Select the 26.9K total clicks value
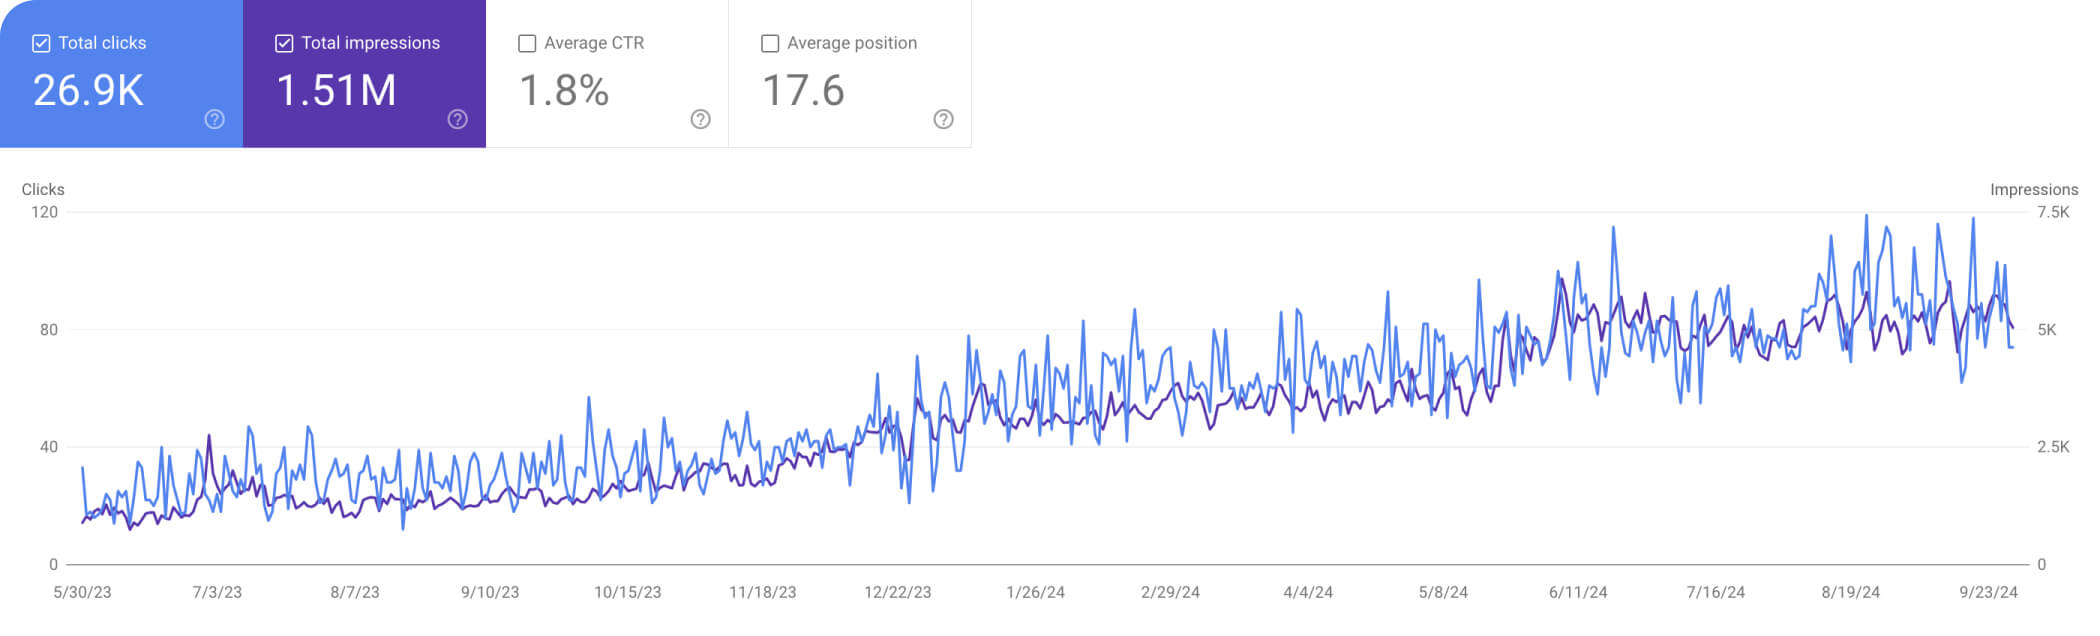 click(88, 91)
